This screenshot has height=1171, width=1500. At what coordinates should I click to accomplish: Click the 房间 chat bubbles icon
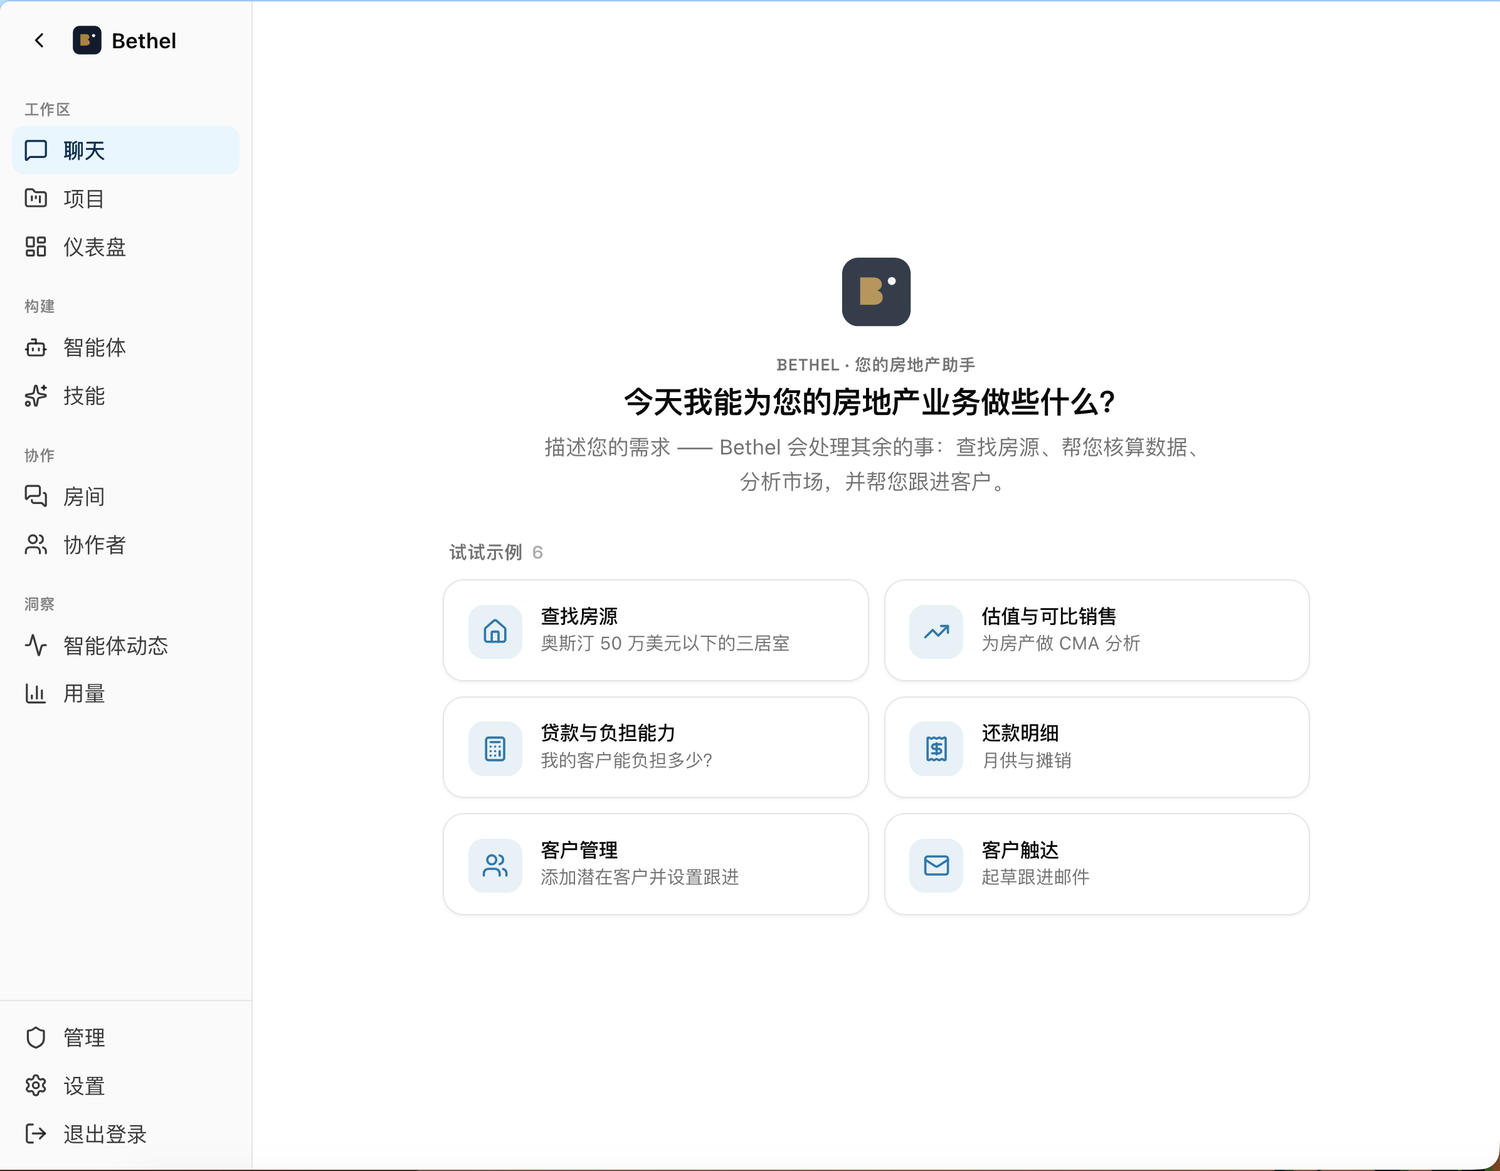pos(36,496)
